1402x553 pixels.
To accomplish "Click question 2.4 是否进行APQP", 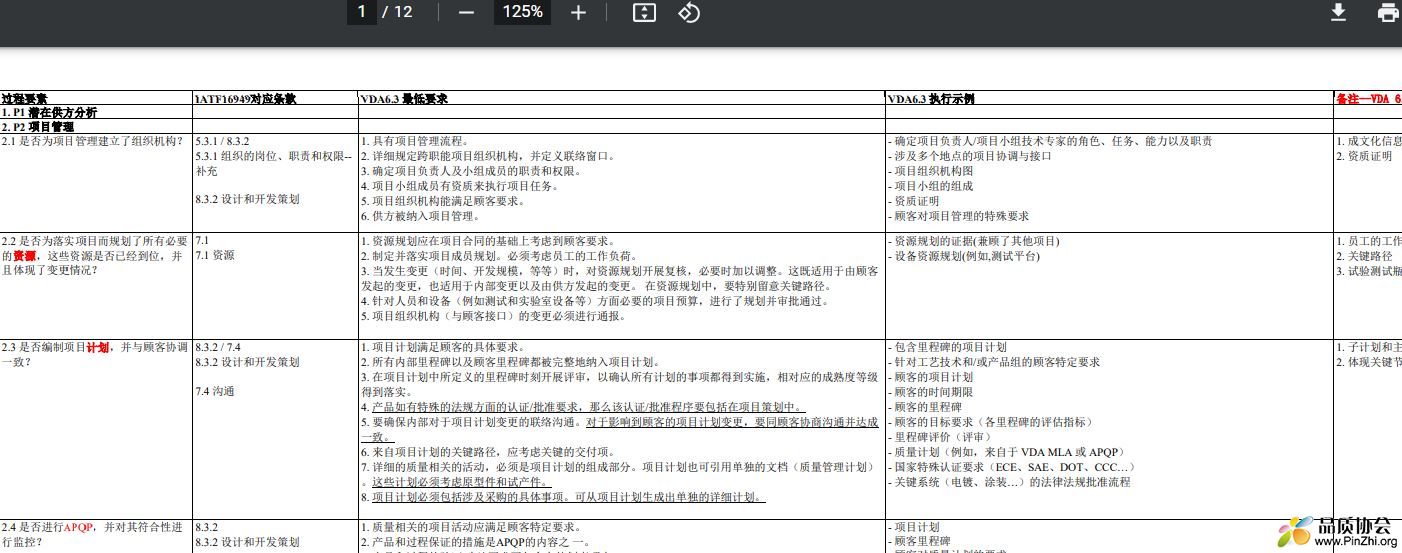I will (92, 534).
